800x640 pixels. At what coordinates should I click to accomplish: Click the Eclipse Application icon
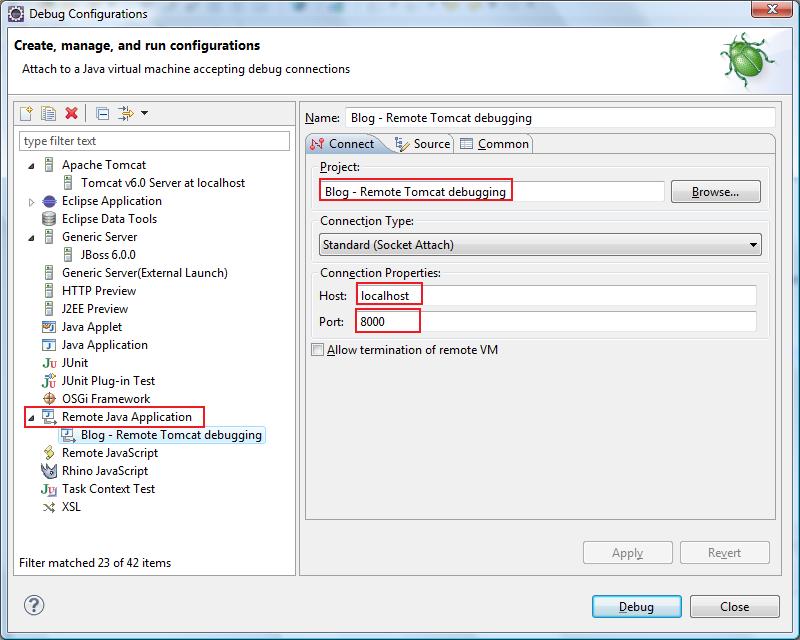tap(49, 201)
